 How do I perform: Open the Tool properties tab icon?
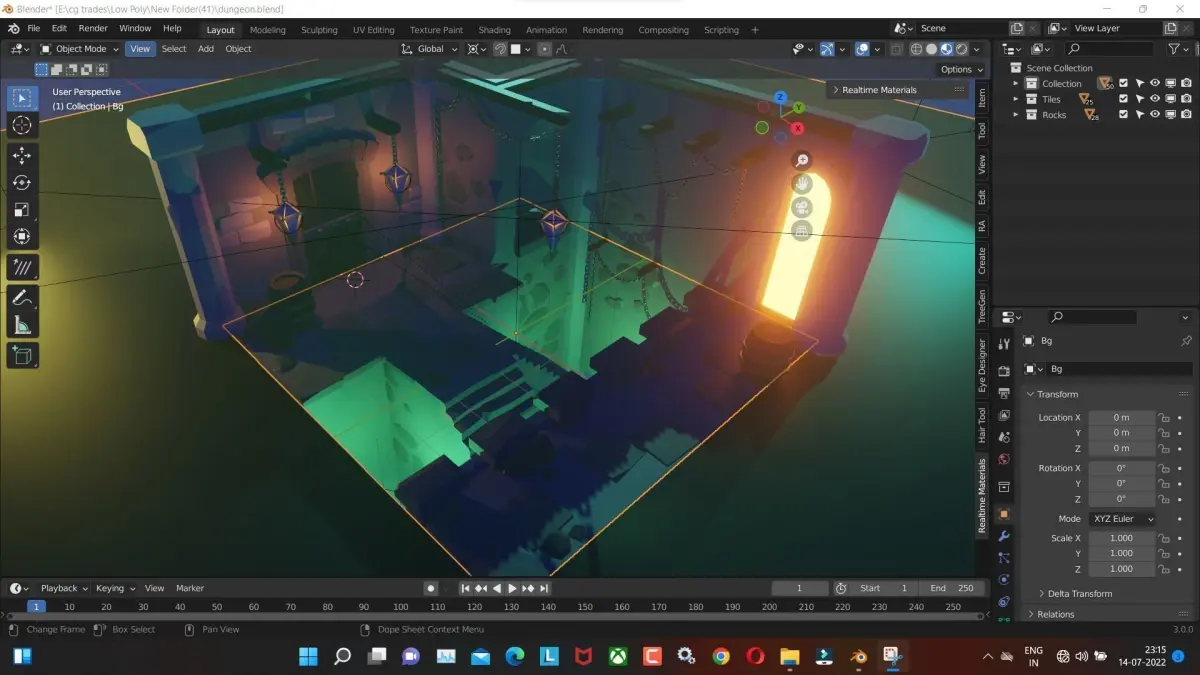[x=1004, y=343]
